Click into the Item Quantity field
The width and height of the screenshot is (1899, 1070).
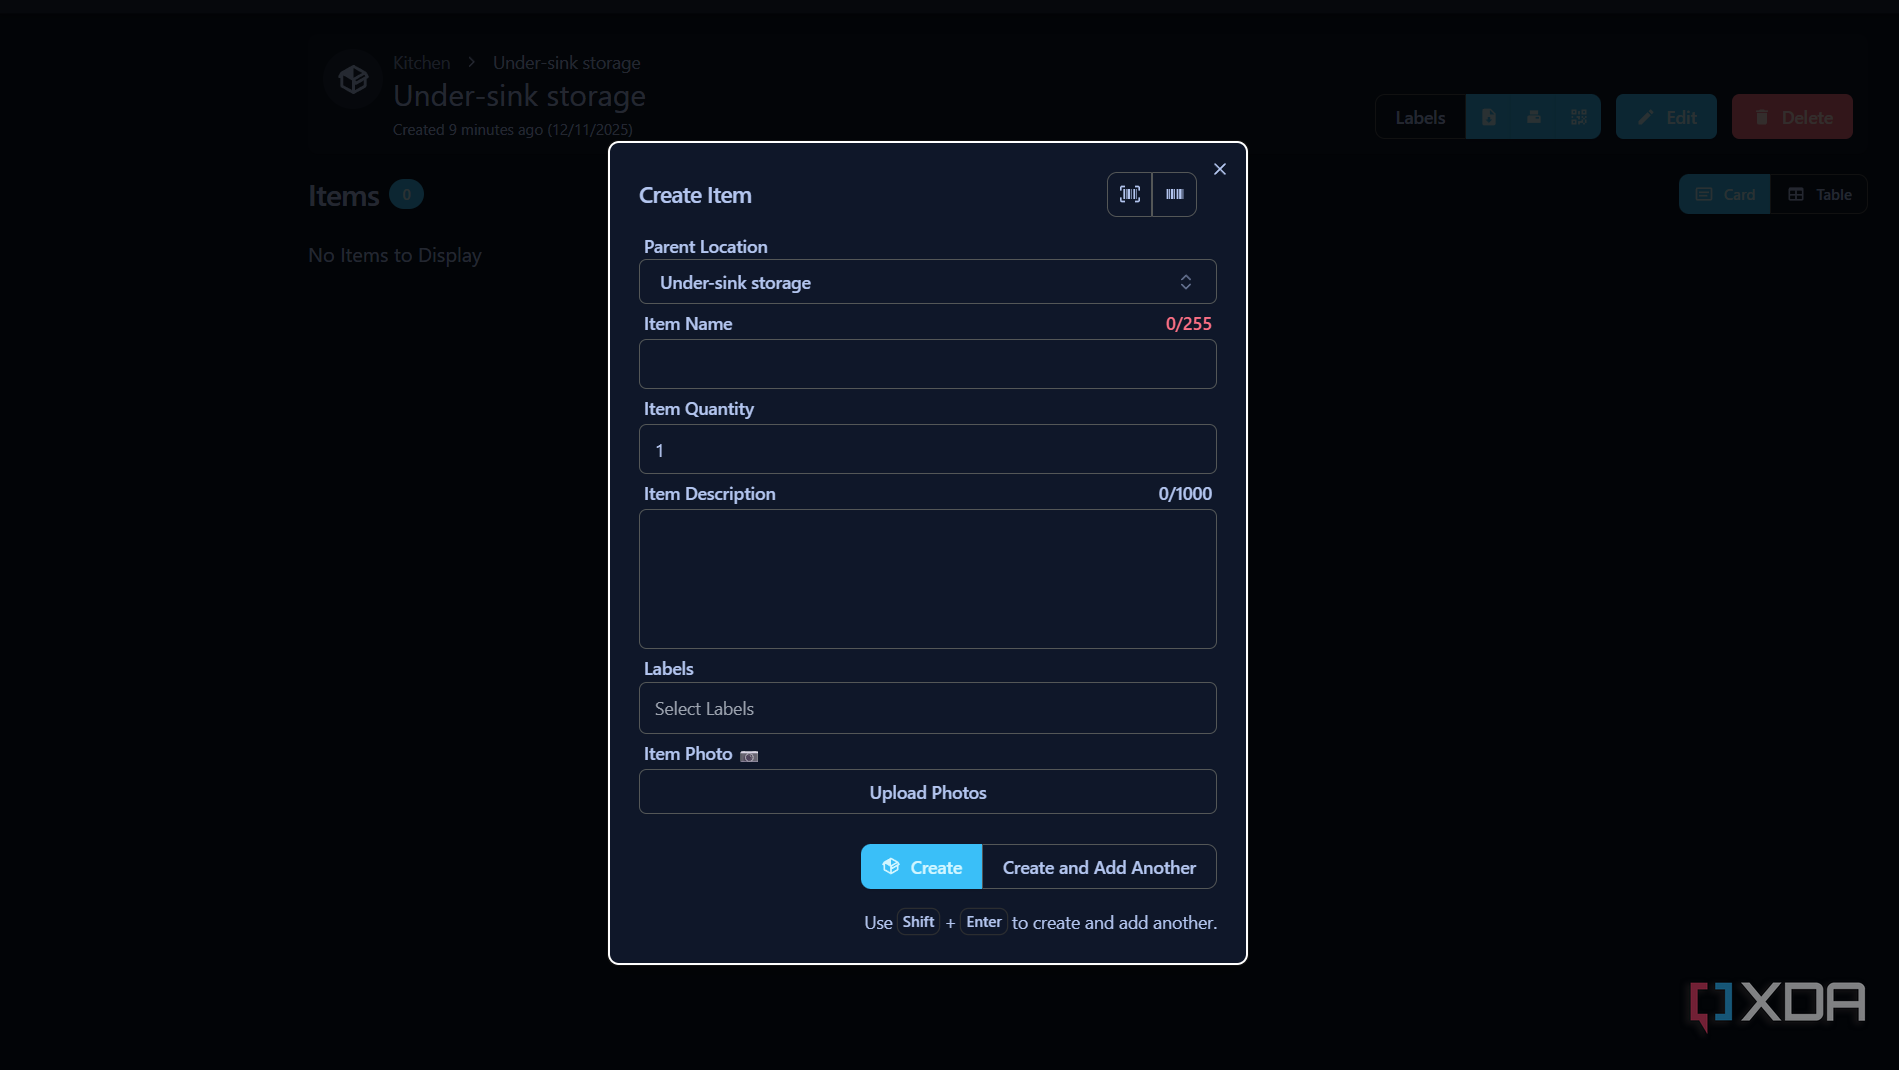pos(928,449)
